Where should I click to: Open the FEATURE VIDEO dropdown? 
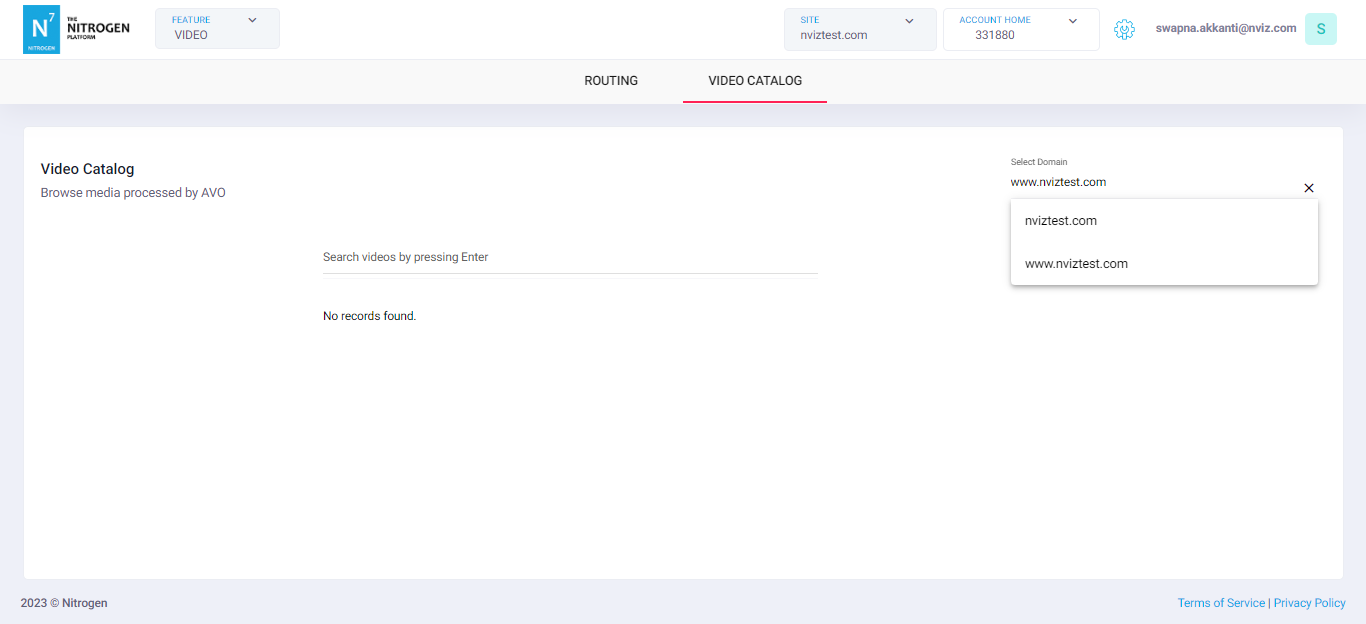point(217,28)
